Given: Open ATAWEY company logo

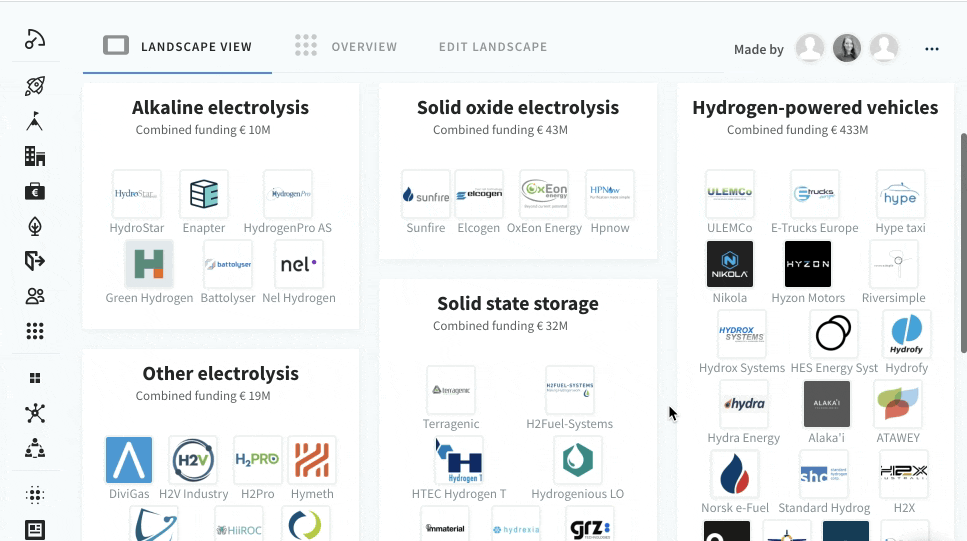Looking at the screenshot, I should tap(898, 404).
